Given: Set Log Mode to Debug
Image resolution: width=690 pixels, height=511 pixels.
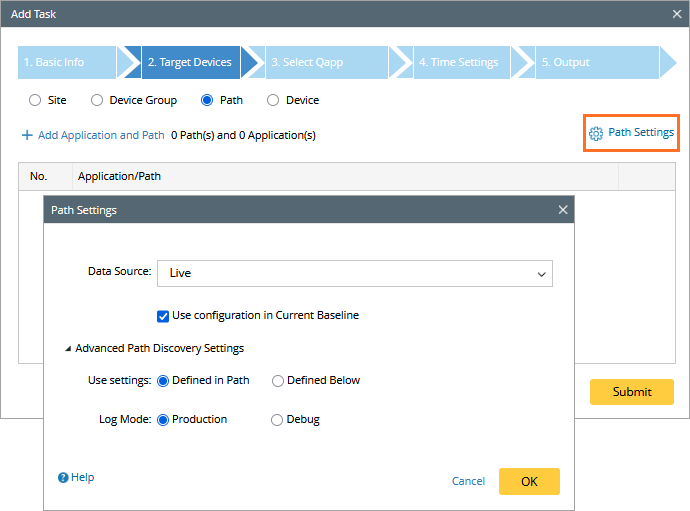Looking at the screenshot, I should pos(277,420).
